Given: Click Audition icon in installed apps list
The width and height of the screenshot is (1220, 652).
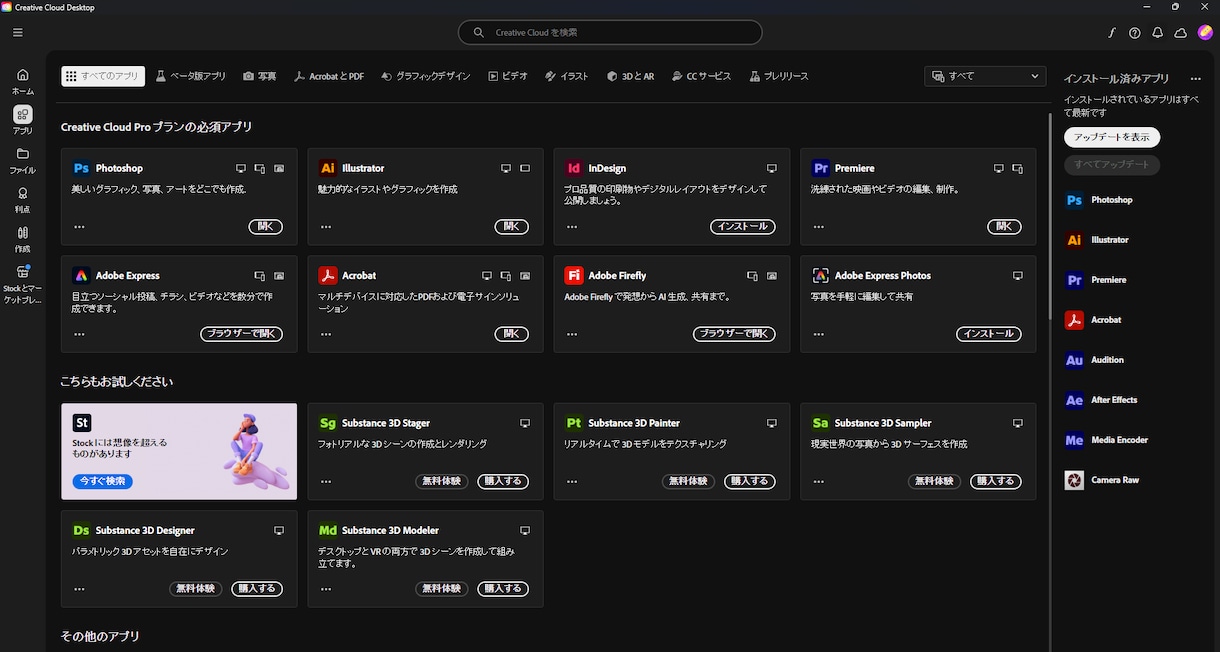Looking at the screenshot, I should [1074, 360].
